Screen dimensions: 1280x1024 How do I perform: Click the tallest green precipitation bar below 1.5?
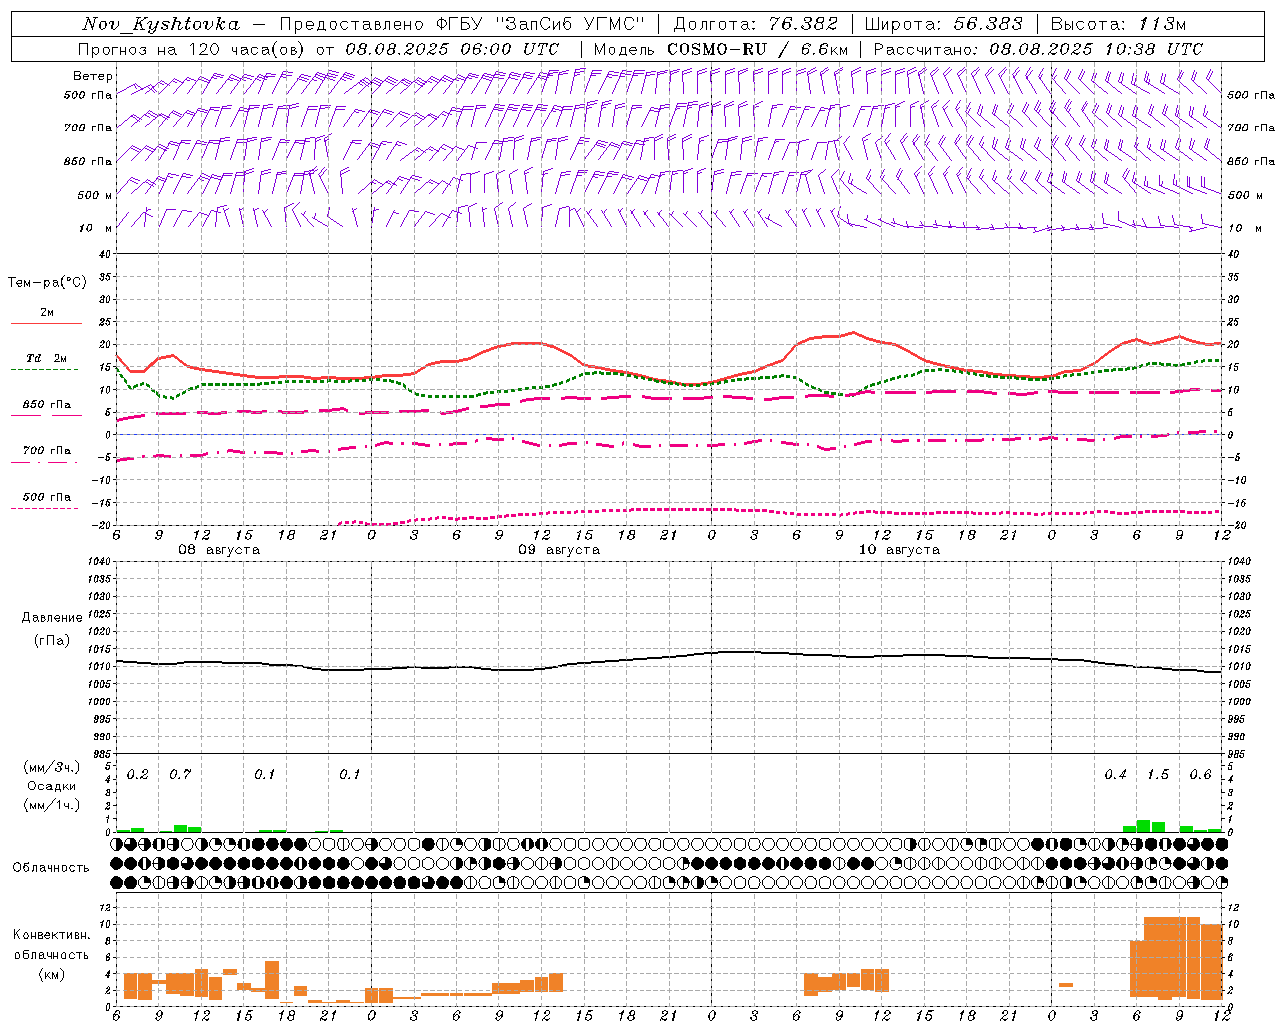(x=1143, y=826)
